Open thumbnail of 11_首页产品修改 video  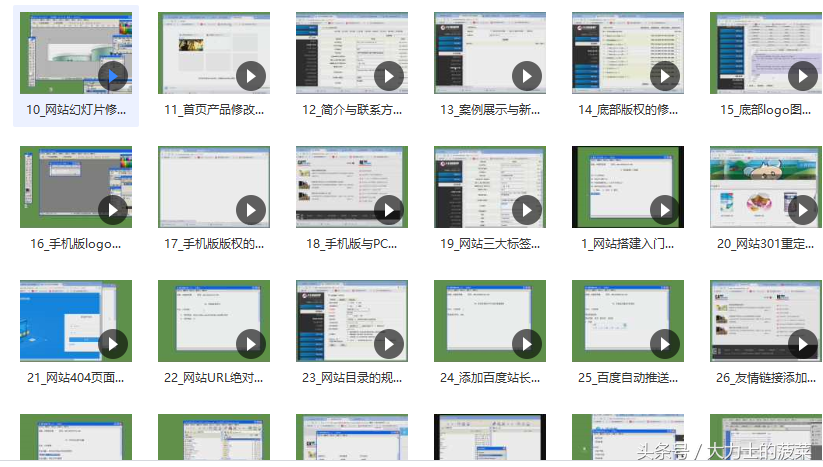214,53
